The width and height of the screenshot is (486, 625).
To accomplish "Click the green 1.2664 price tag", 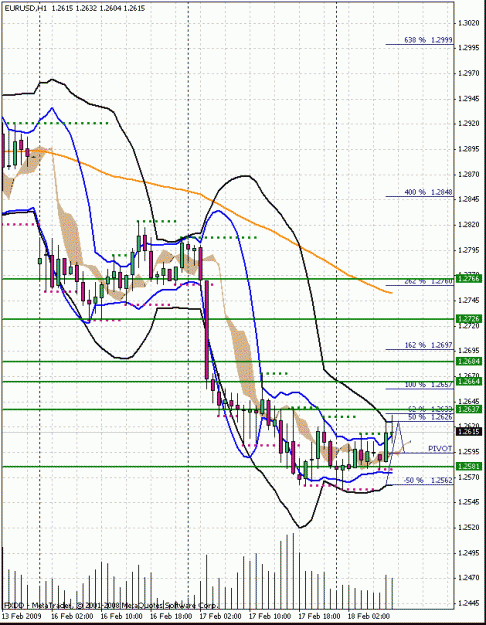I will coord(470,381).
